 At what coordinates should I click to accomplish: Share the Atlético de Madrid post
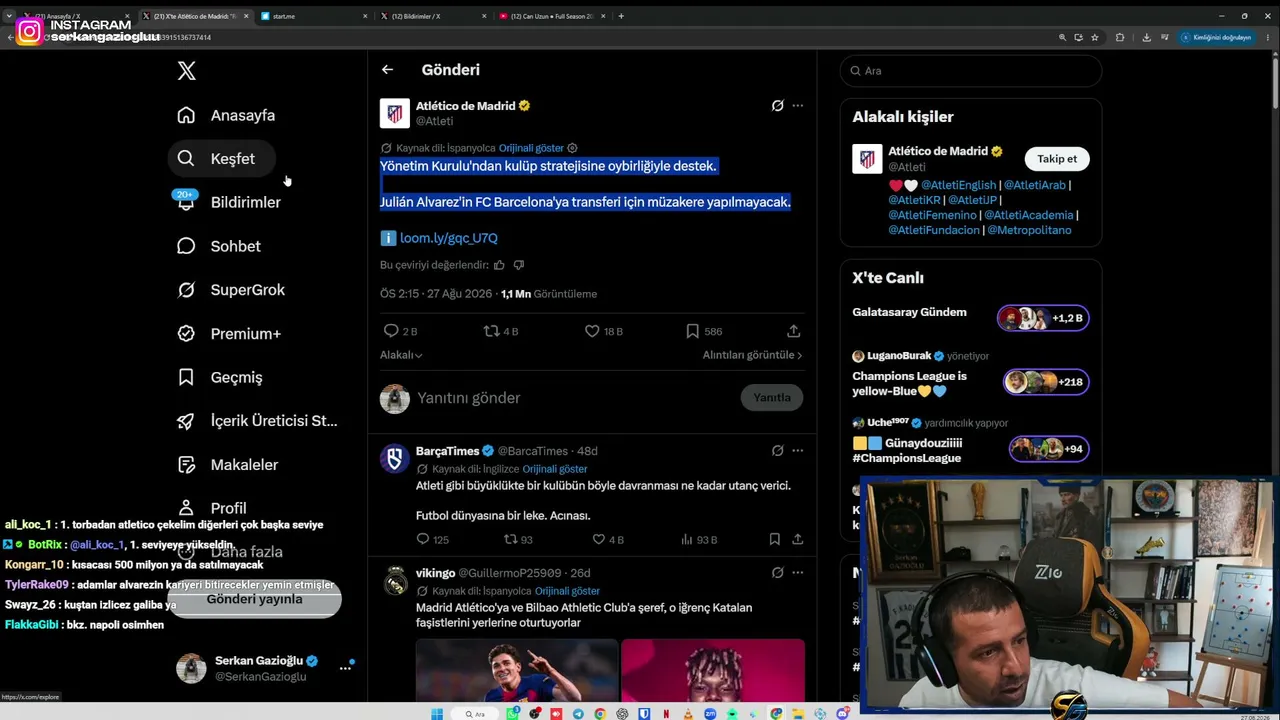[794, 331]
